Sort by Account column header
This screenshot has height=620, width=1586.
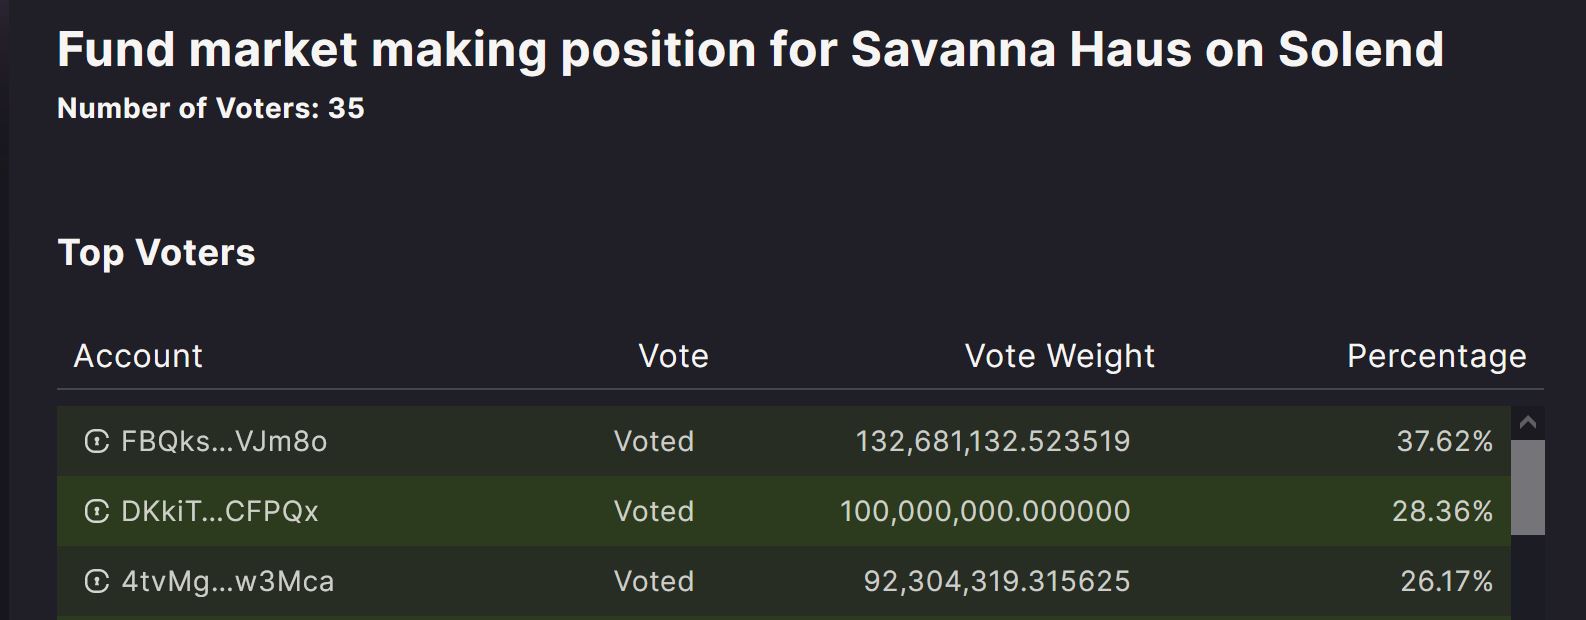[138, 356]
